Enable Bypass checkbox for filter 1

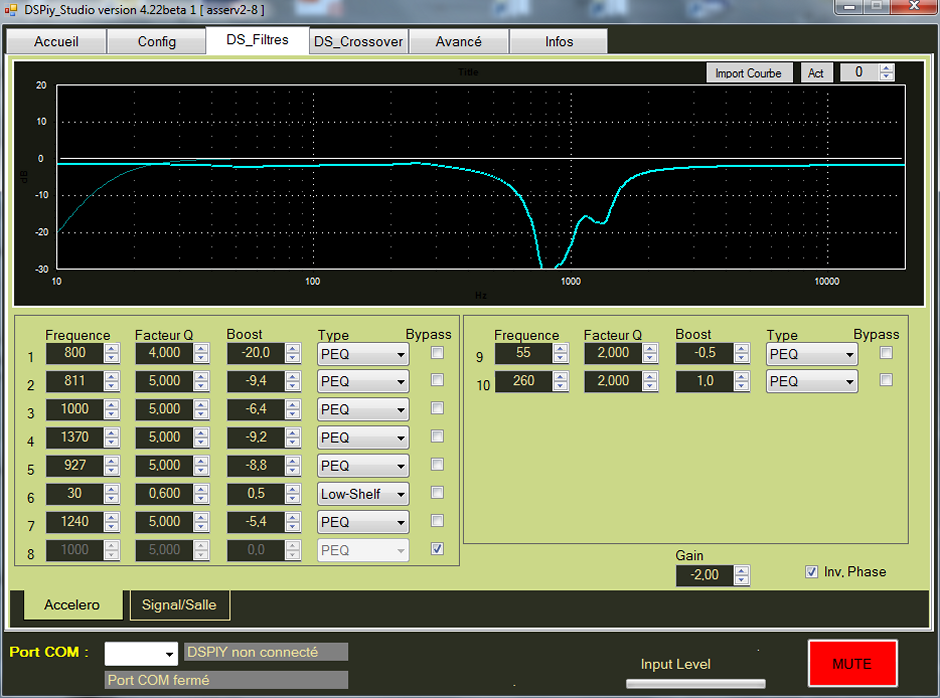tap(437, 353)
